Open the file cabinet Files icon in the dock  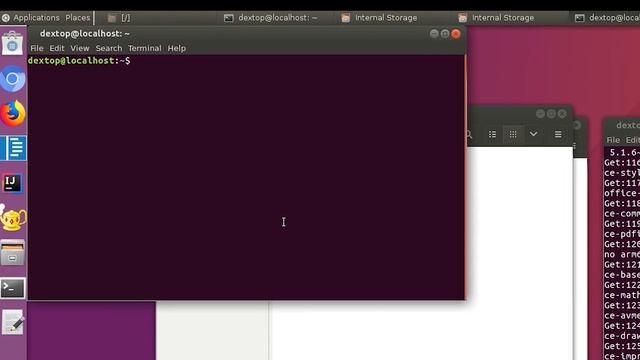pyautogui.click(x=12, y=253)
